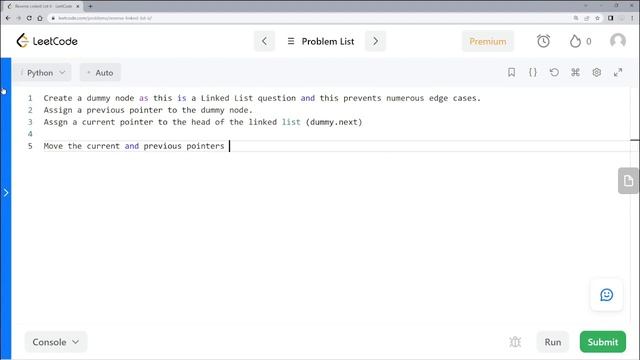Viewport: 640px width, 360px height.
Task: Click line 2 'Assign a previous pointer'
Action: tap(103, 110)
